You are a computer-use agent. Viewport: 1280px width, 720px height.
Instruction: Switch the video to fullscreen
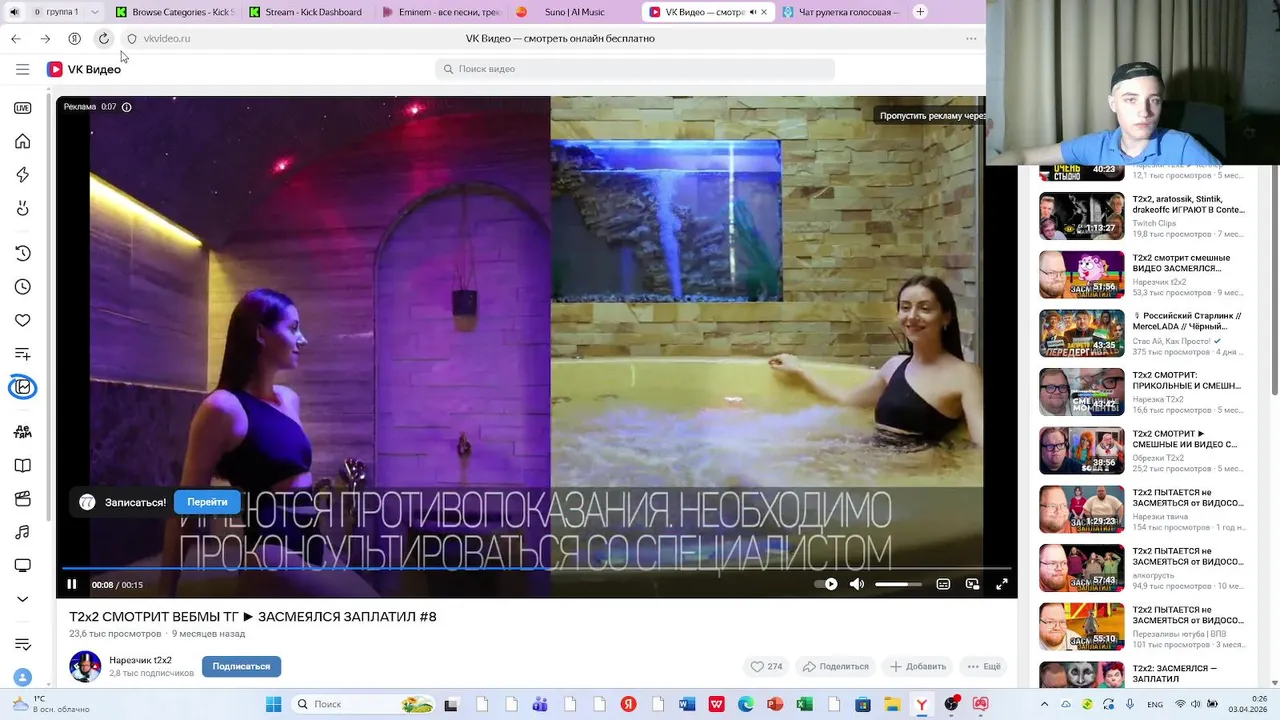tap(1002, 584)
